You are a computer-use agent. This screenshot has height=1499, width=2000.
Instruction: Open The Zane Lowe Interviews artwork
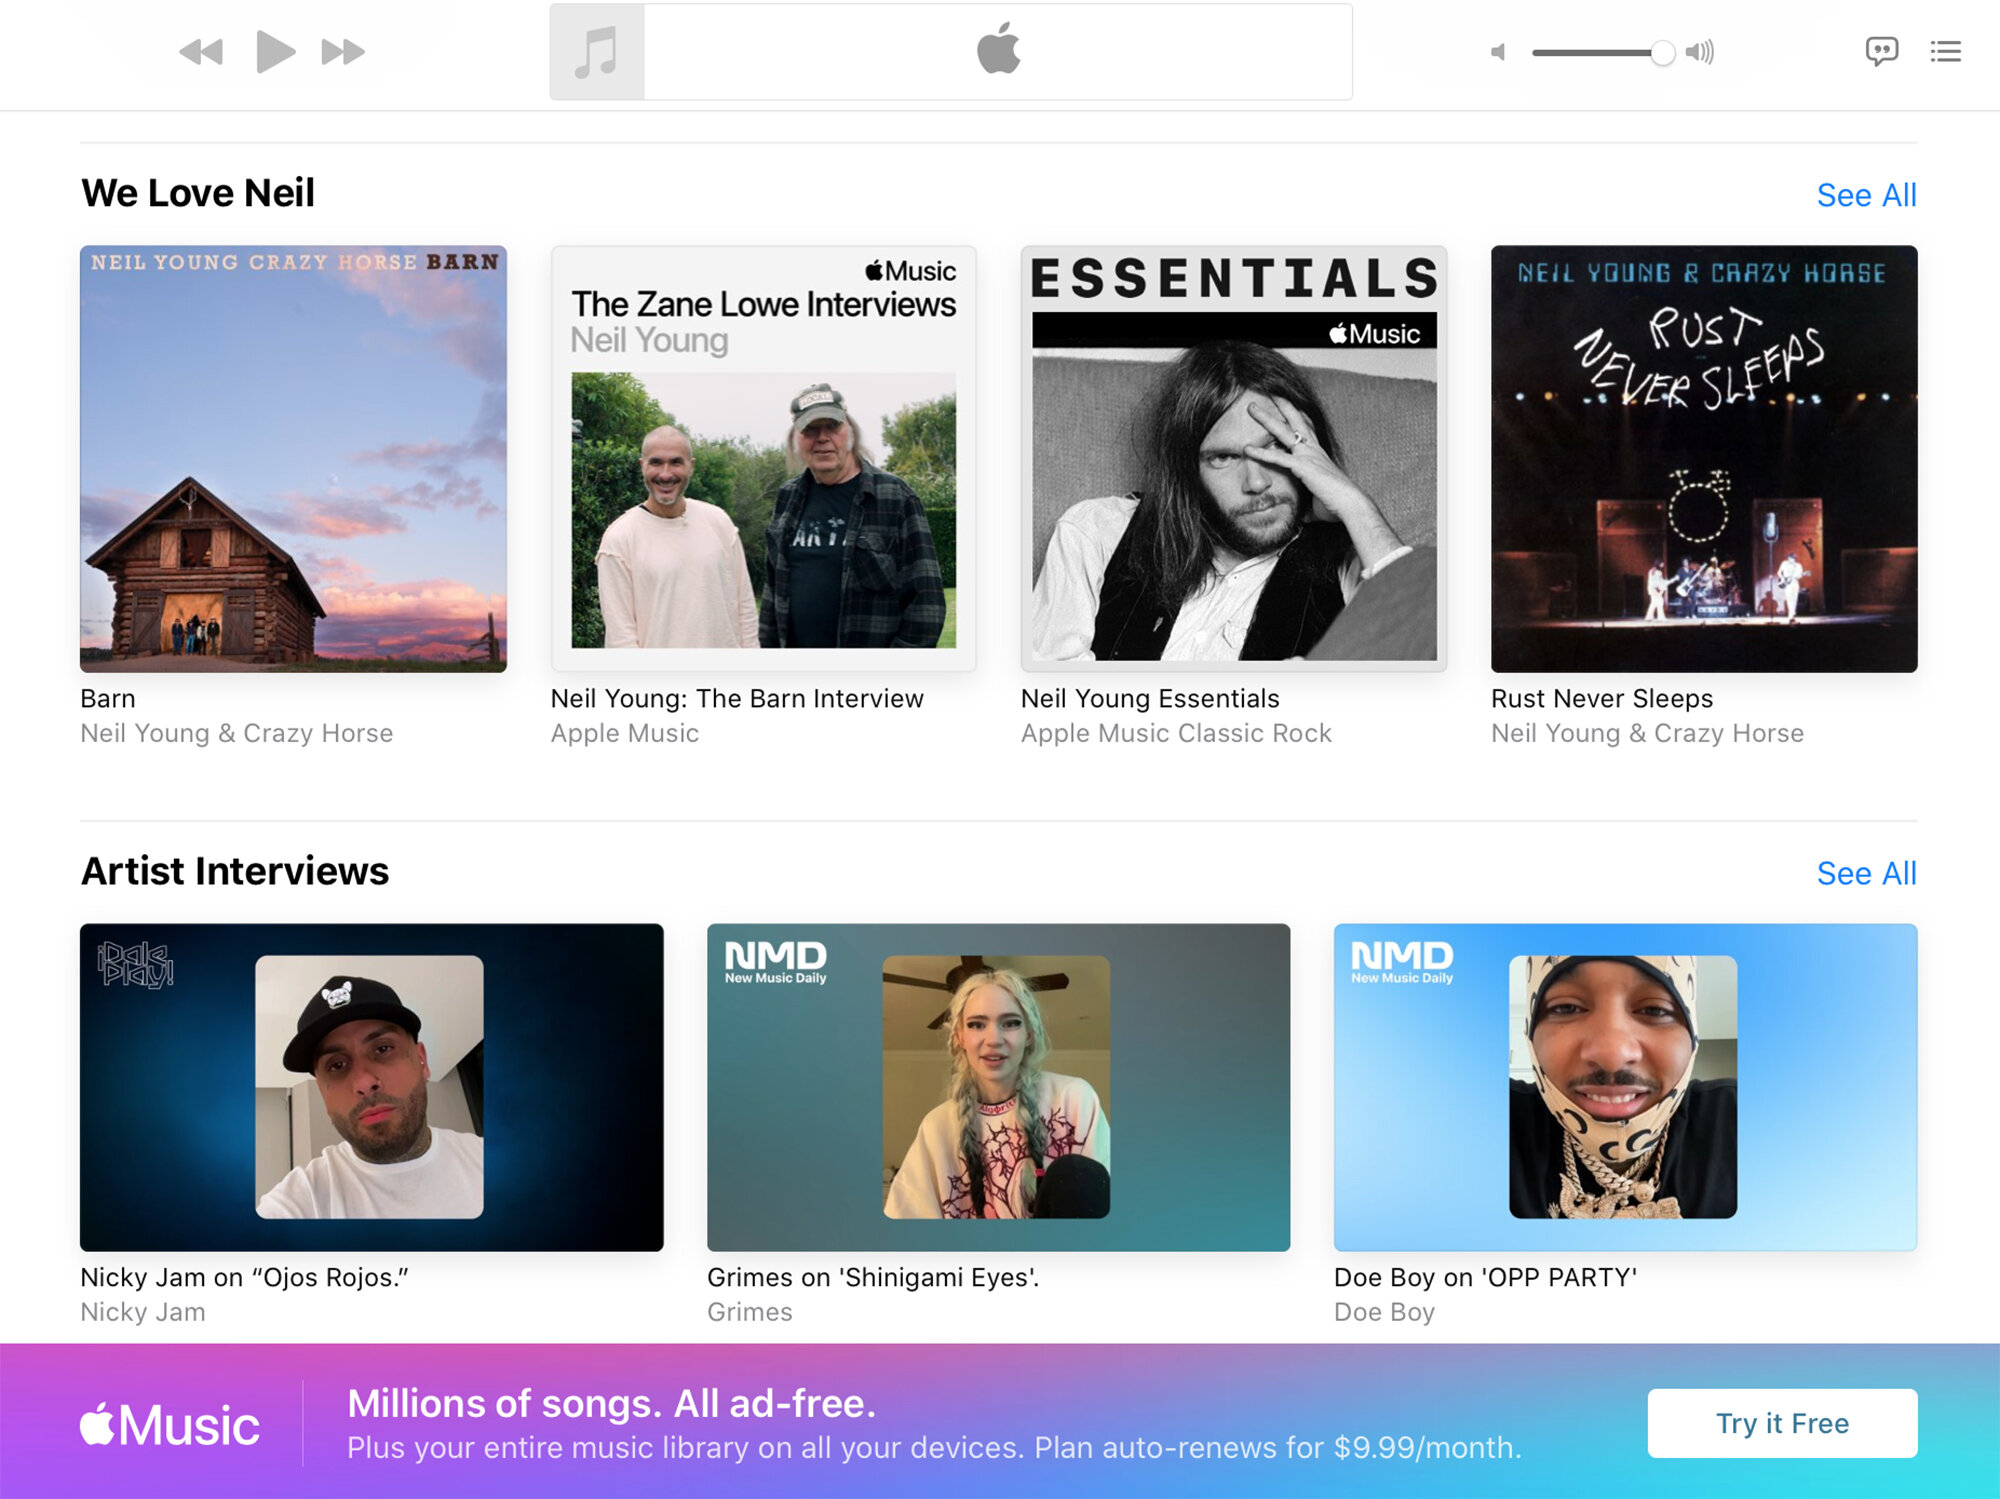point(763,459)
